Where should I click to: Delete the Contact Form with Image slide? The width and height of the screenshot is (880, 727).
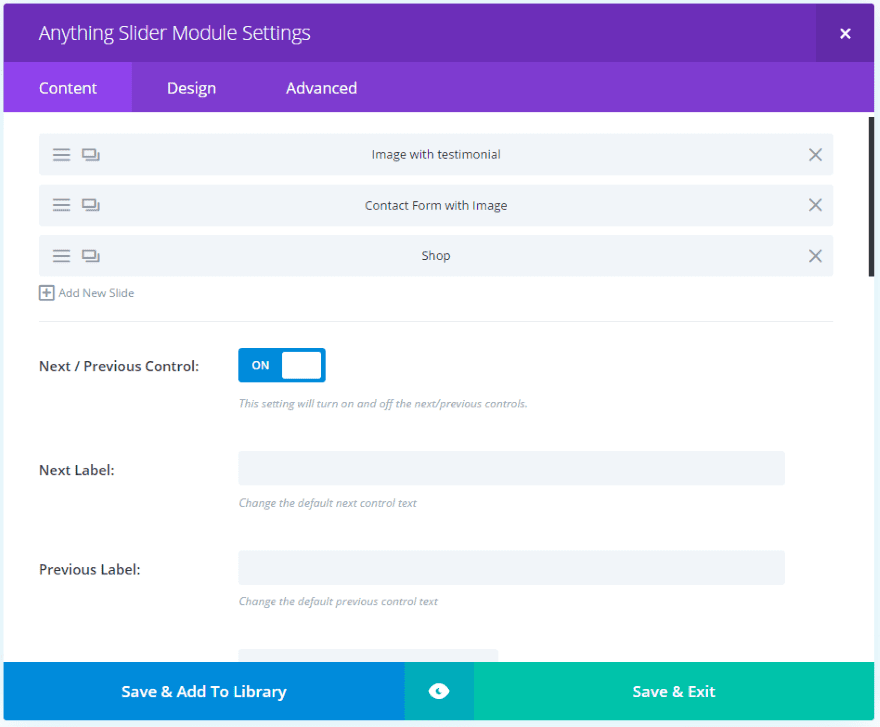click(815, 205)
